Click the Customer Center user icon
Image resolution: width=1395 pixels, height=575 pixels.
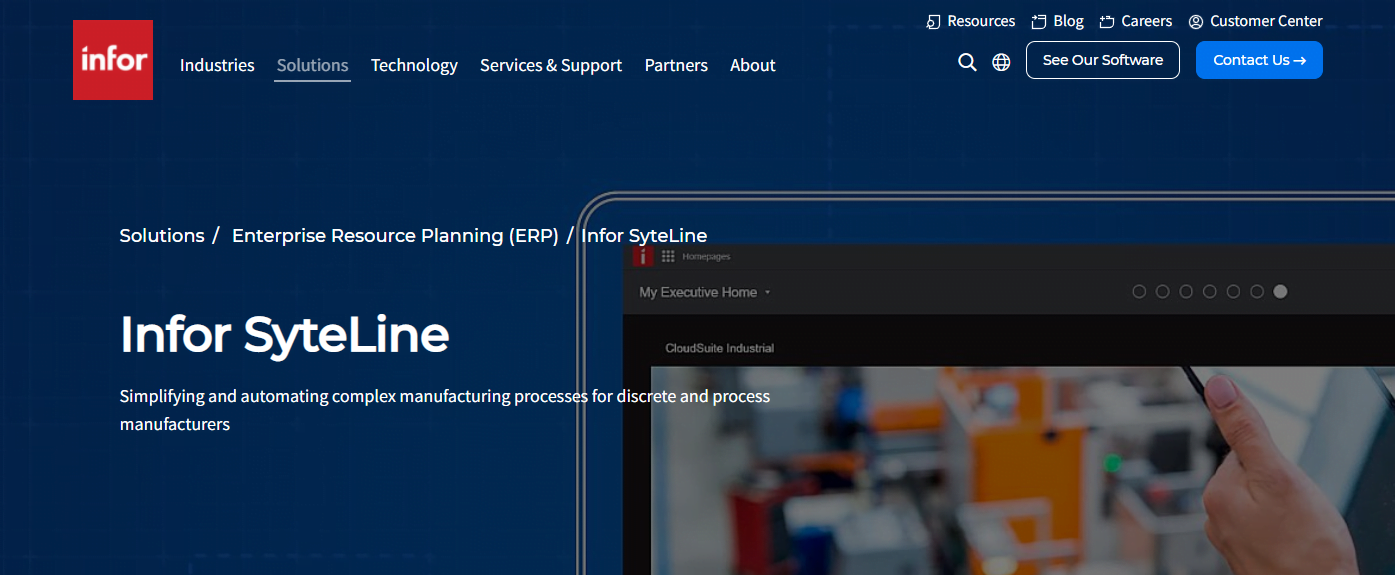click(1195, 21)
